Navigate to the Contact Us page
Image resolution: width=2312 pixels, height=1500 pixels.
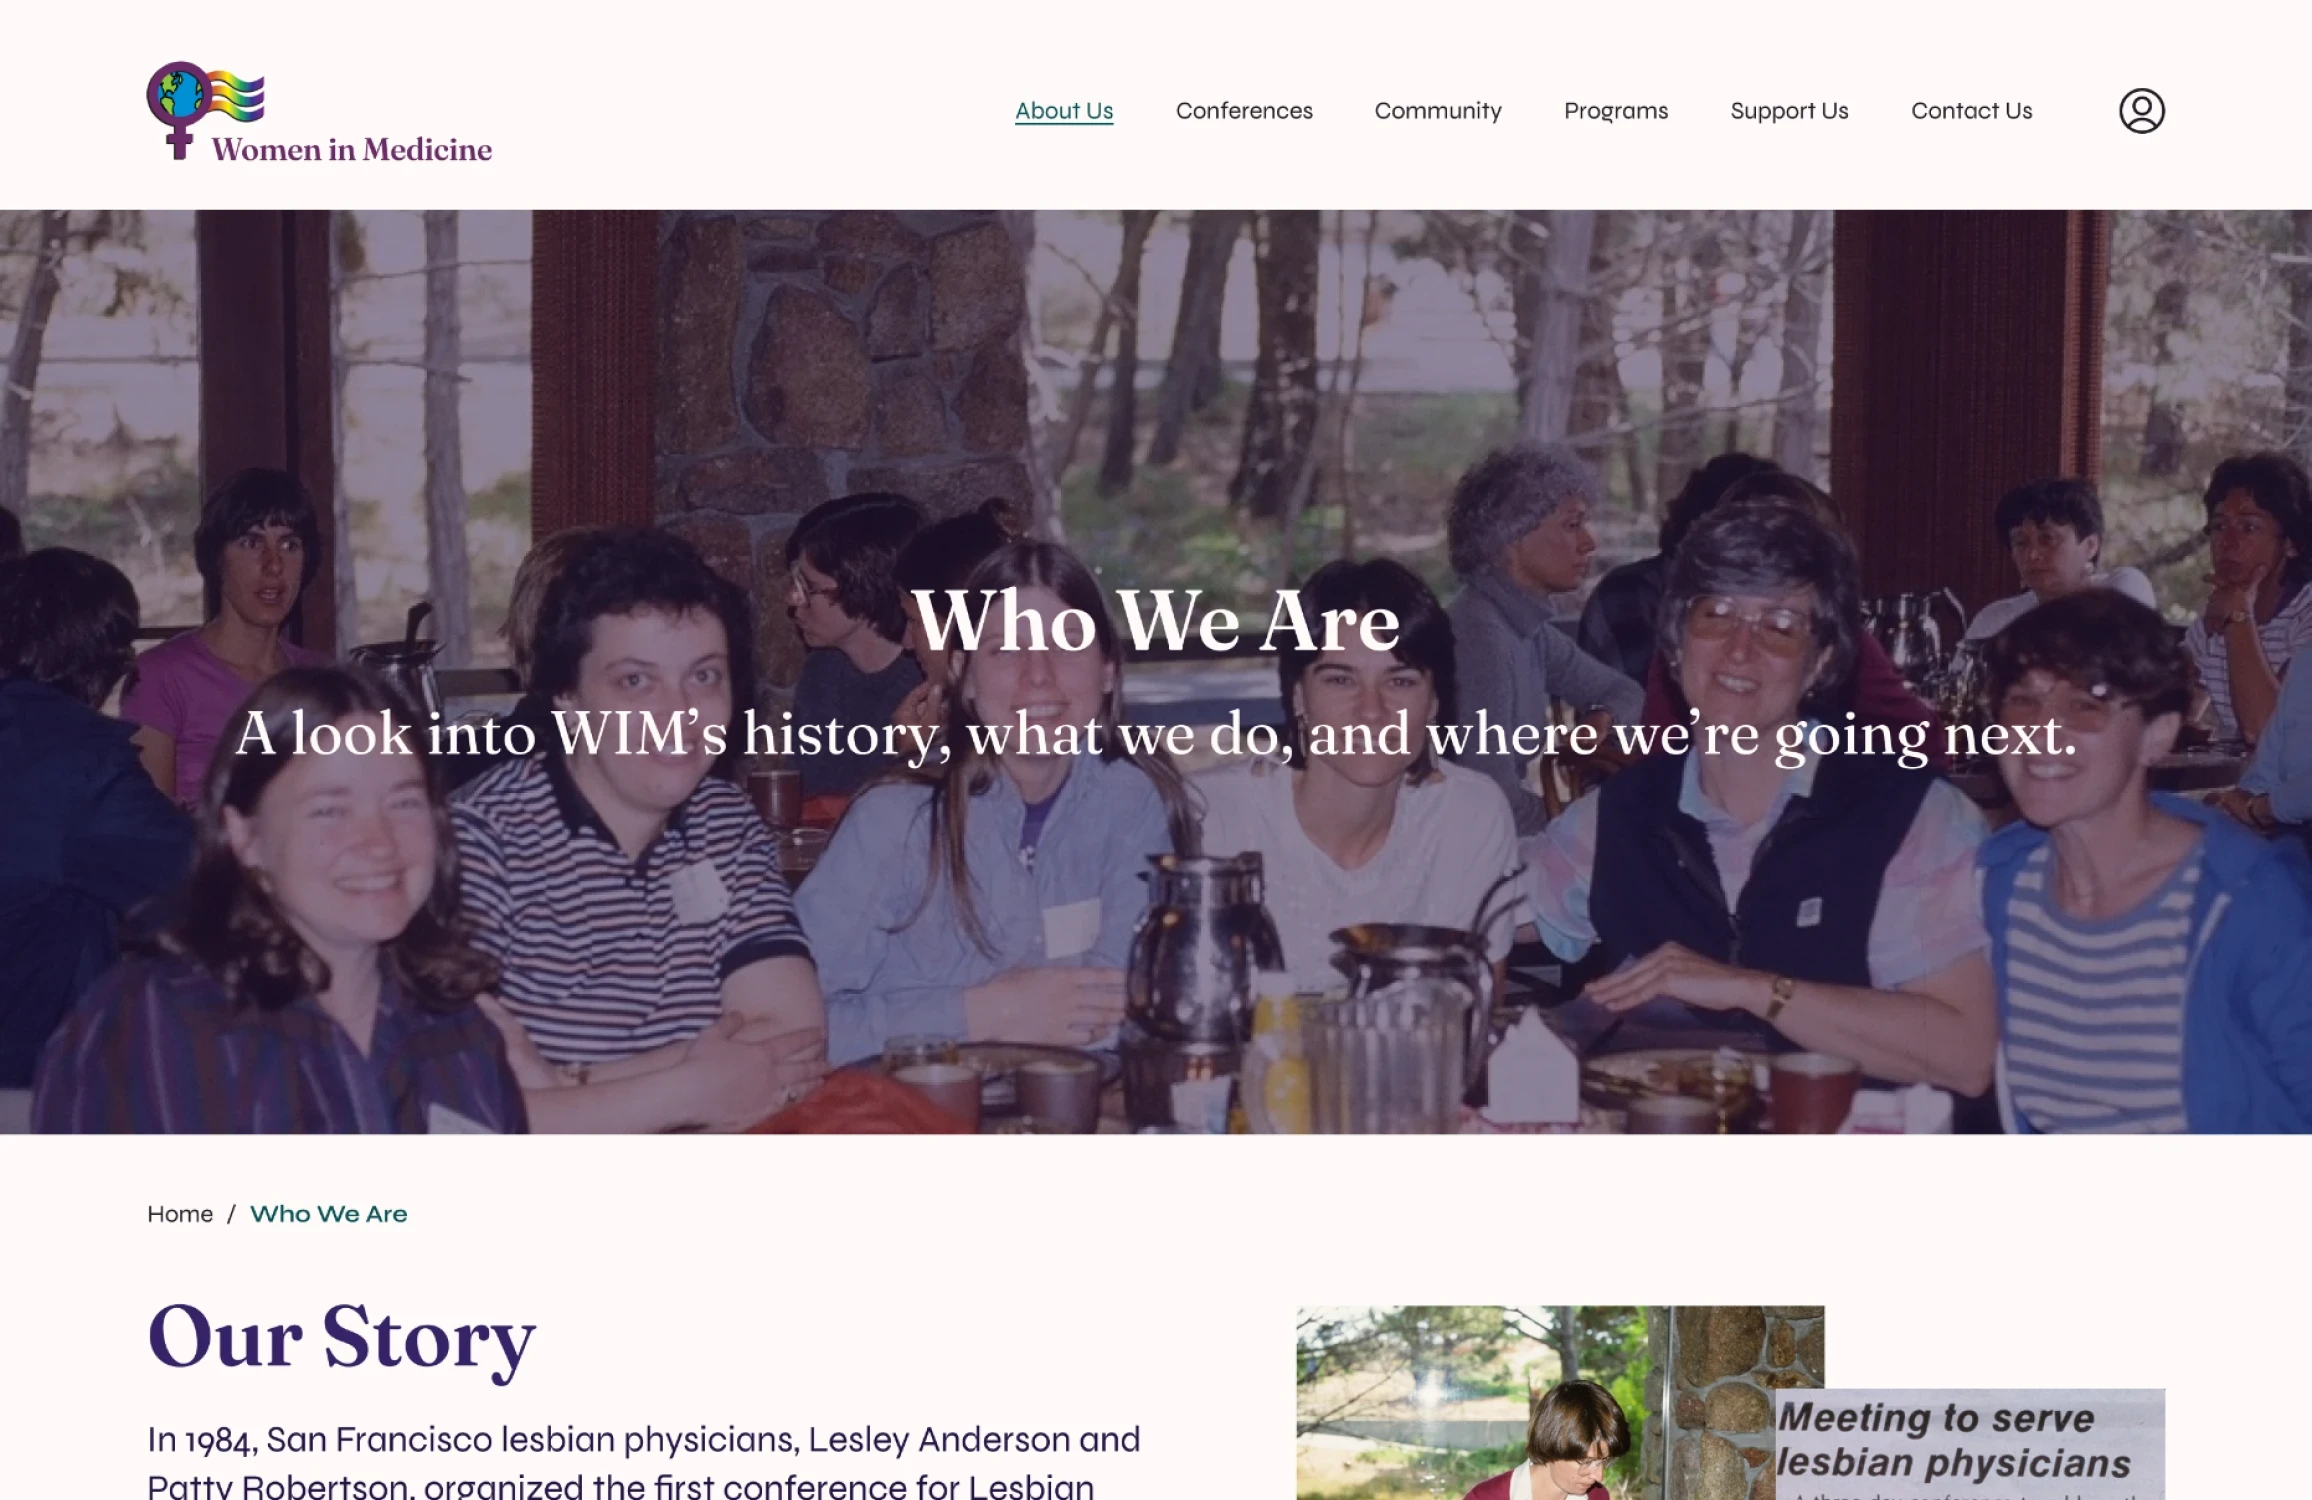pyautogui.click(x=1971, y=111)
